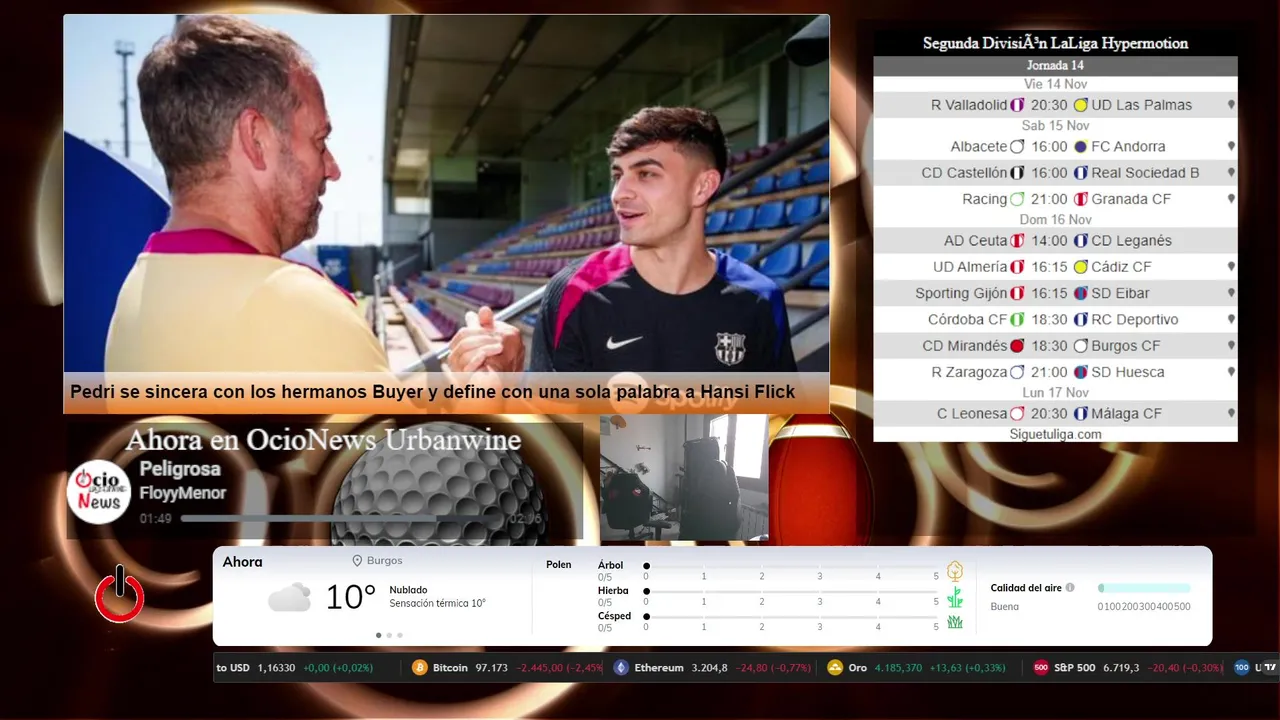Click the S&P 500 red badge icon
This screenshot has width=1280, height=720.
coord(1041,667)
